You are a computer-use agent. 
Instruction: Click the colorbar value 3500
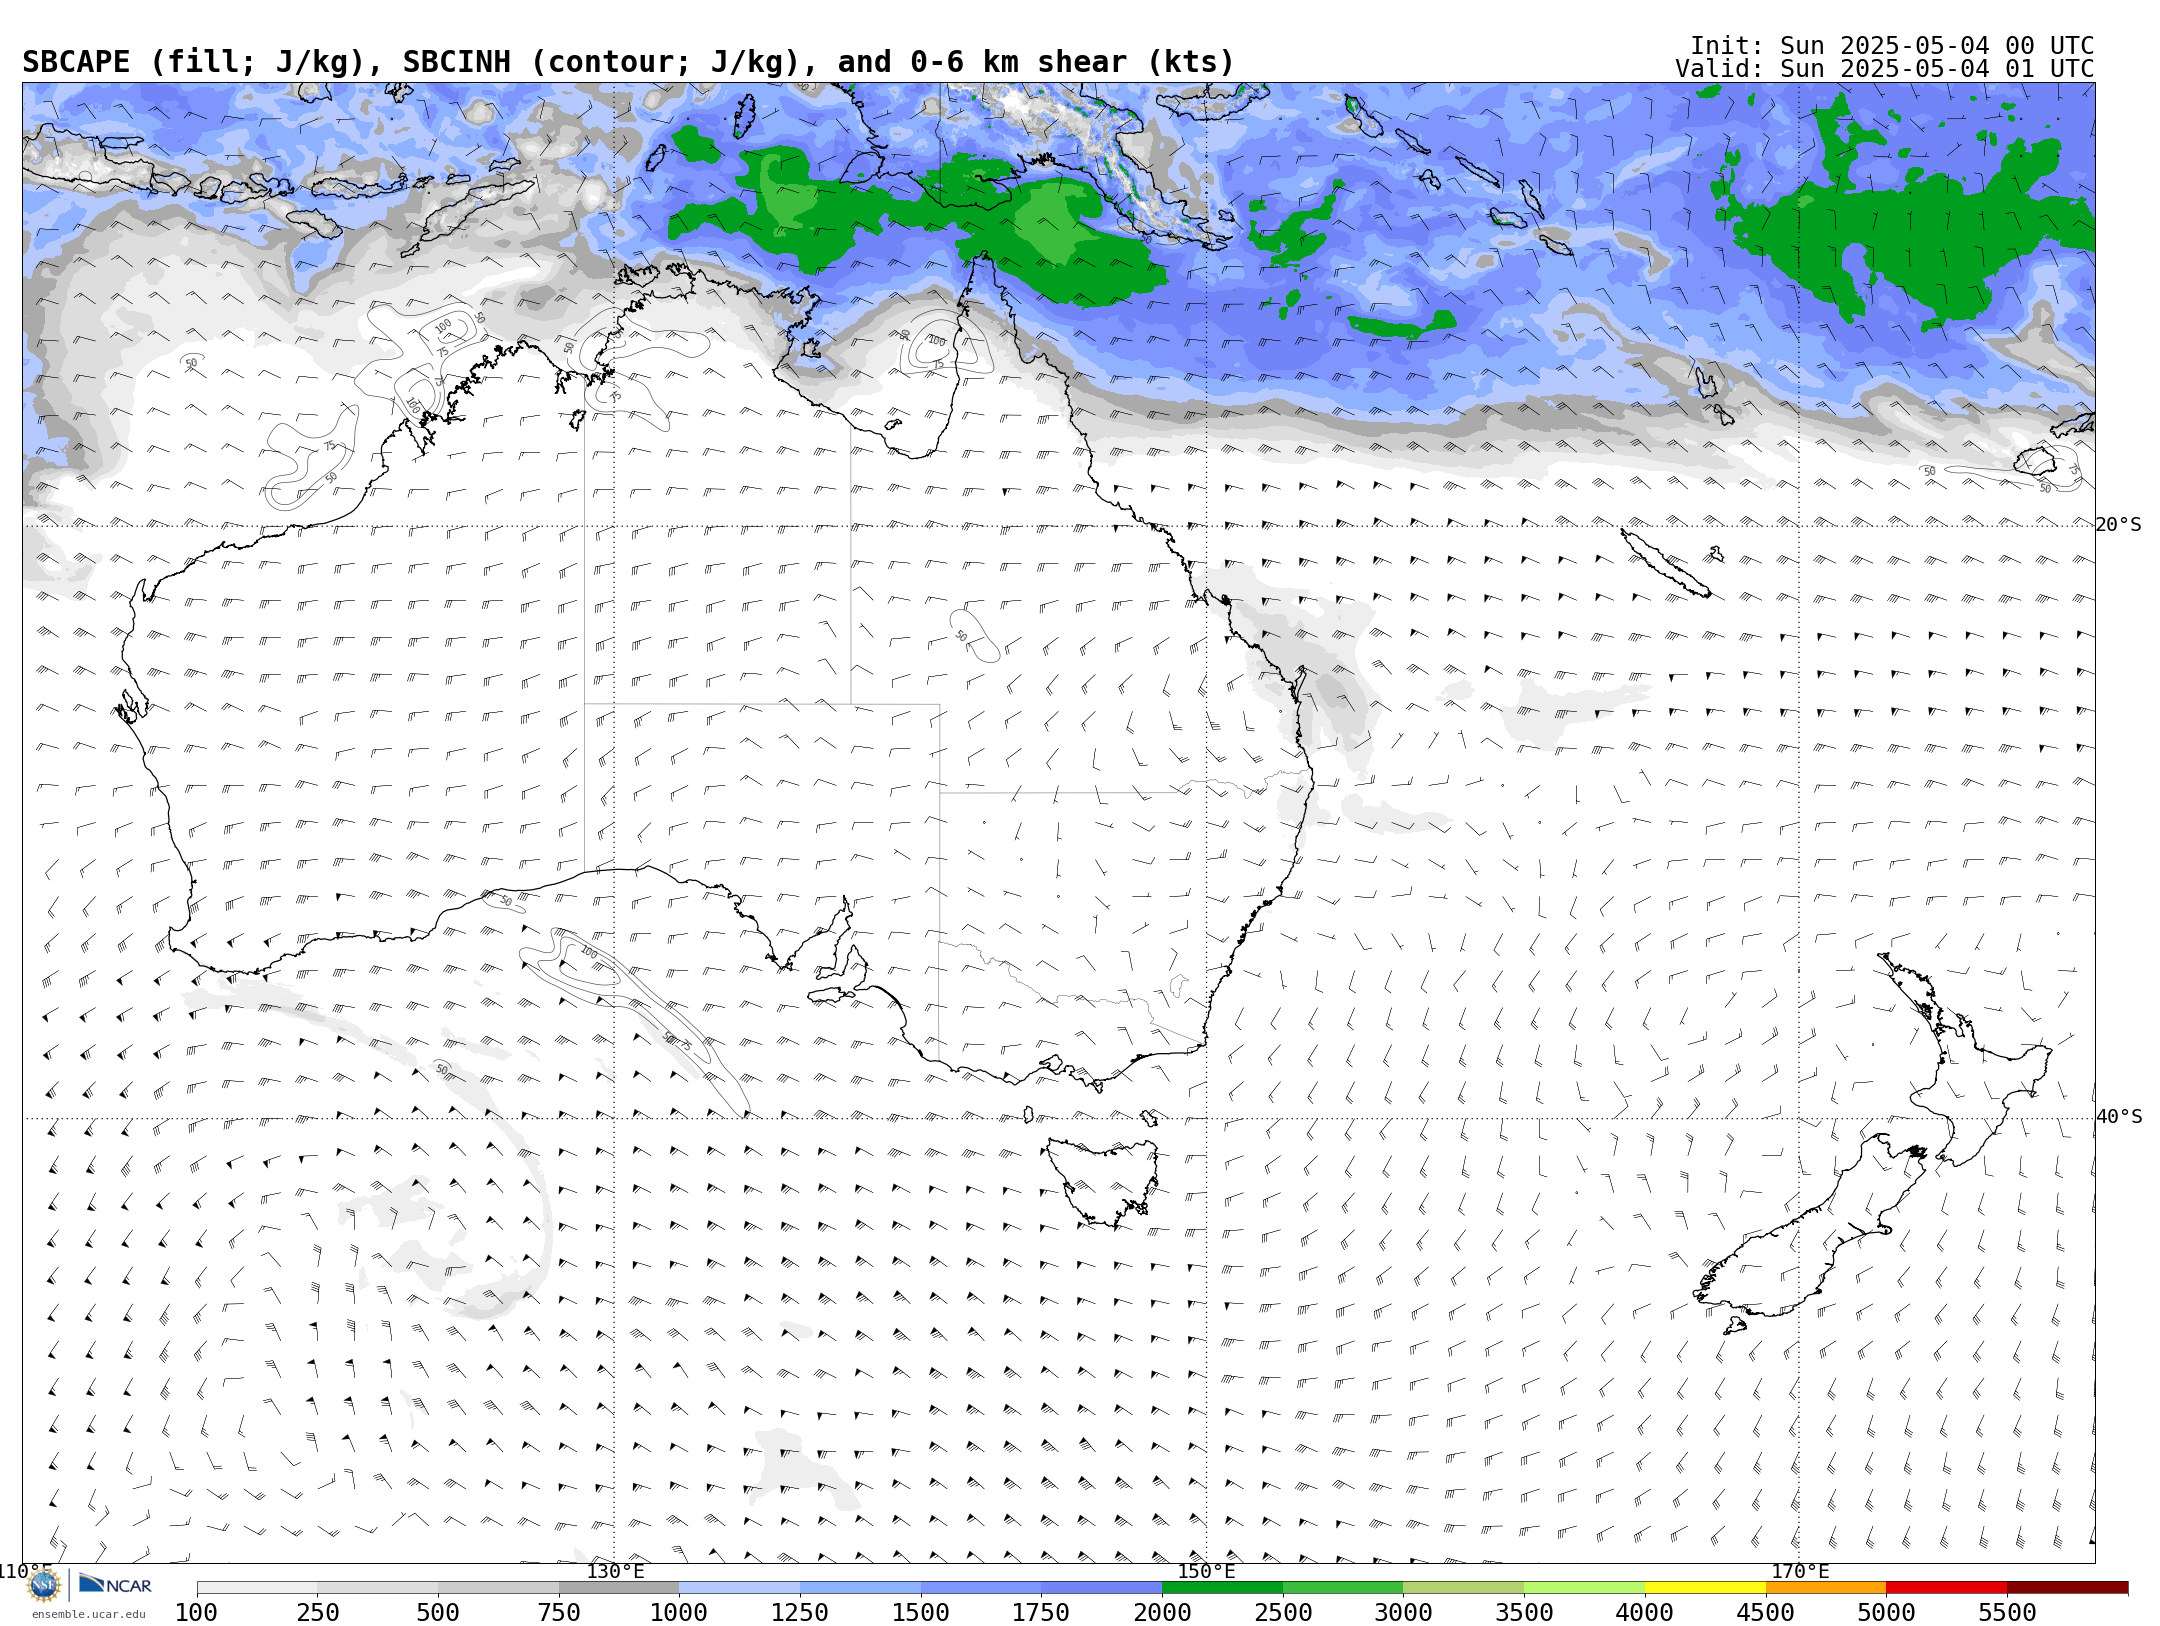(1524, 1613)
